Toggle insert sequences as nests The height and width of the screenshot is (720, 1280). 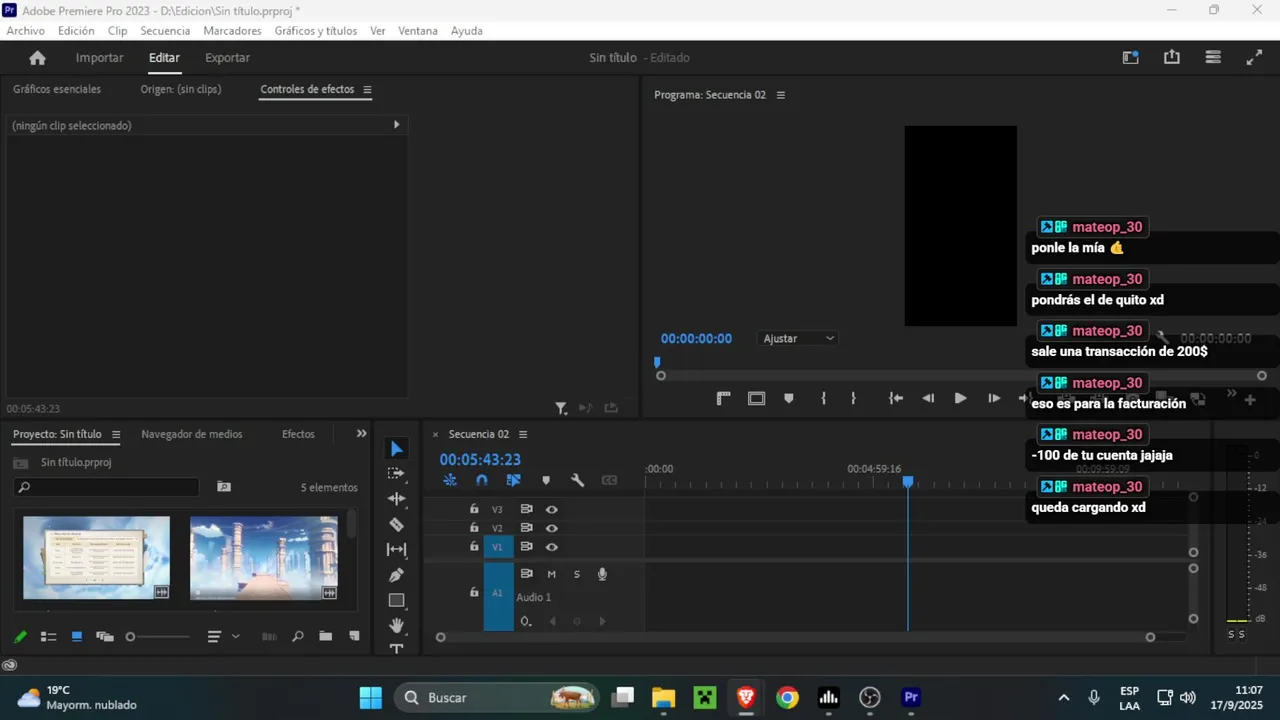pyautogui.click(x=450, y=480)
